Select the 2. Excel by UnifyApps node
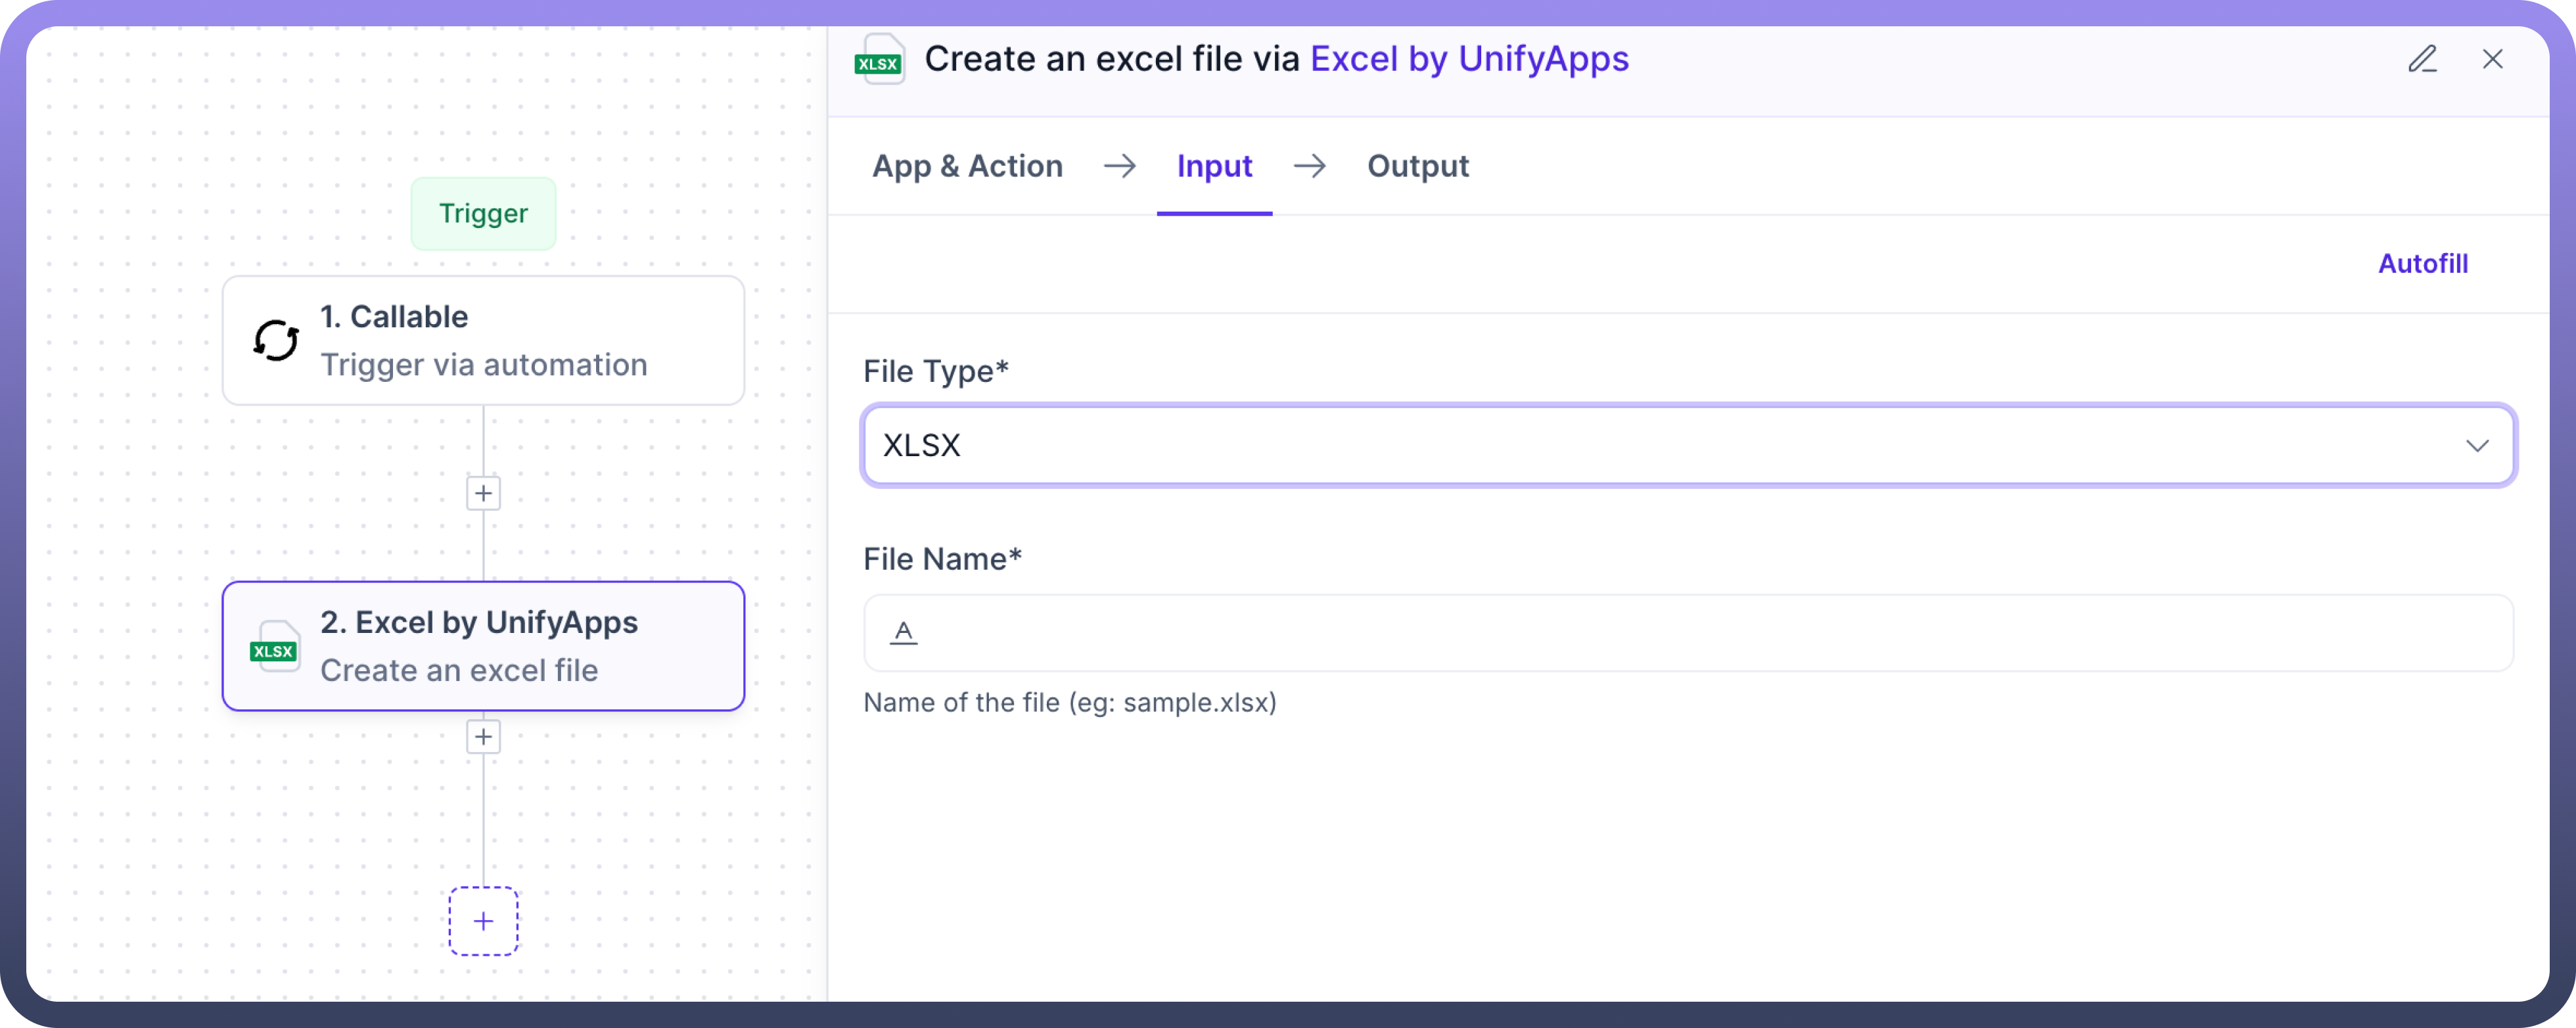2576x1028 pixels. (x=483, y=646)
